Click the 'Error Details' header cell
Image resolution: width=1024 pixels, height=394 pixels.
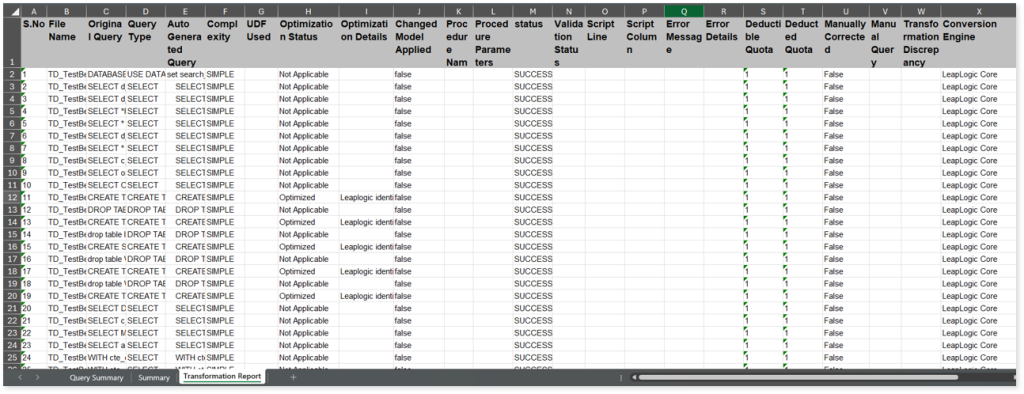724,42
